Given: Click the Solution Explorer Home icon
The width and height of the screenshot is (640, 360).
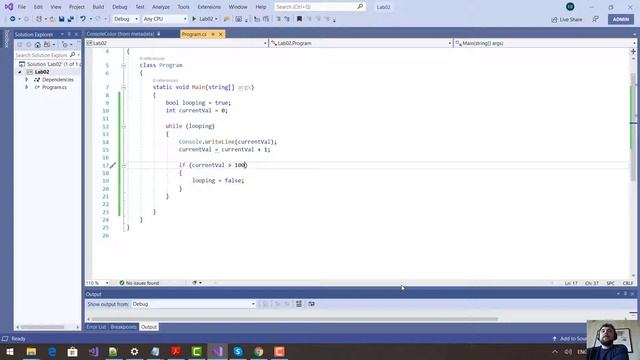Looking at the screenshot, I should (38, 44).
